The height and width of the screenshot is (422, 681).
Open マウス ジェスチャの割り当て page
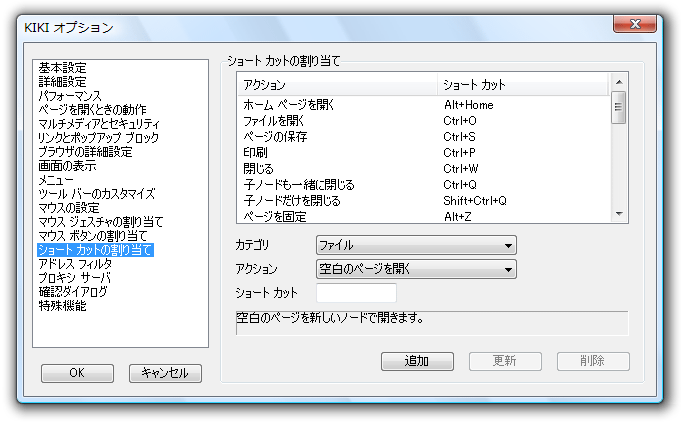(100, 222)
